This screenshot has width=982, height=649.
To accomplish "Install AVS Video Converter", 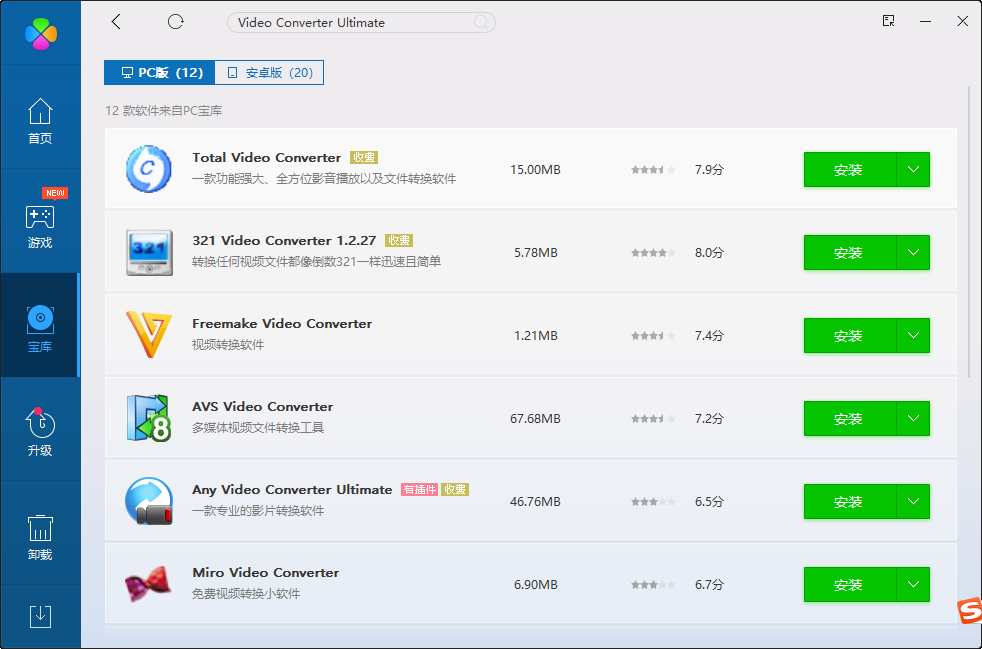I will [849, 418].
